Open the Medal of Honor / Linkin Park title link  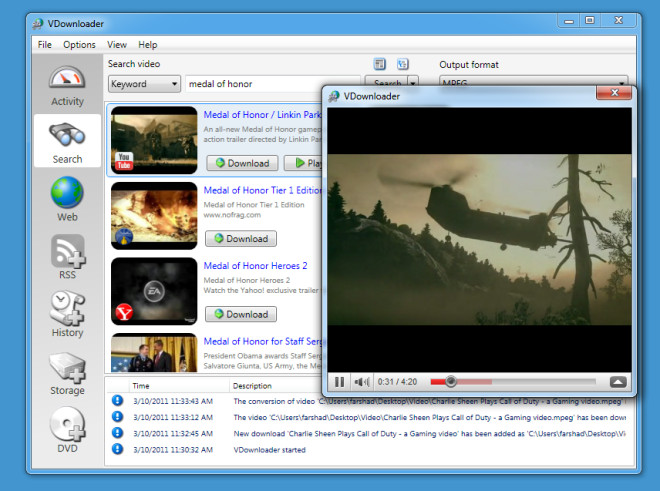pyautogui.click(x=263, y=115)
